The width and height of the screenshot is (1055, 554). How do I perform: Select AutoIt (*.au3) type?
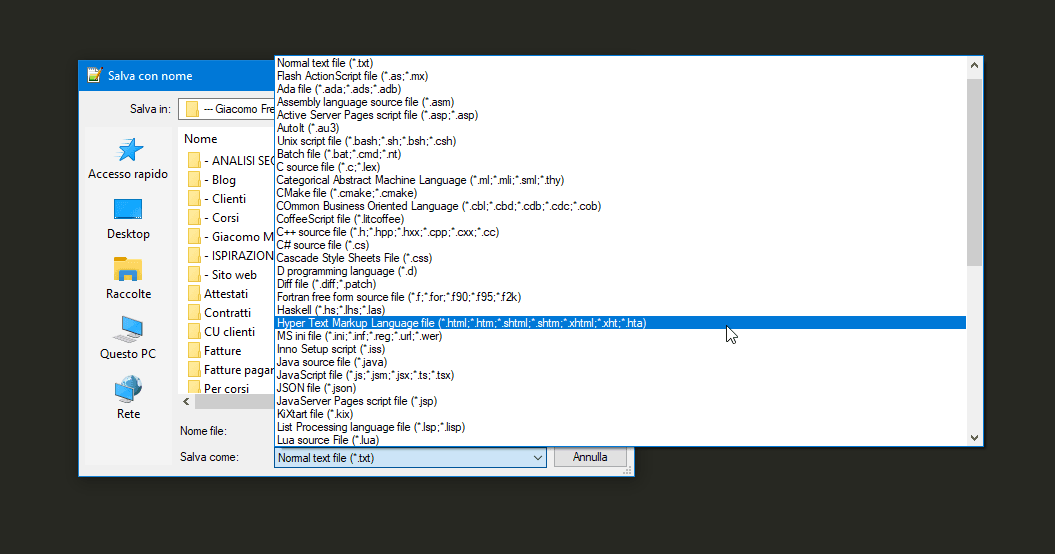click(x=620, y=128)
